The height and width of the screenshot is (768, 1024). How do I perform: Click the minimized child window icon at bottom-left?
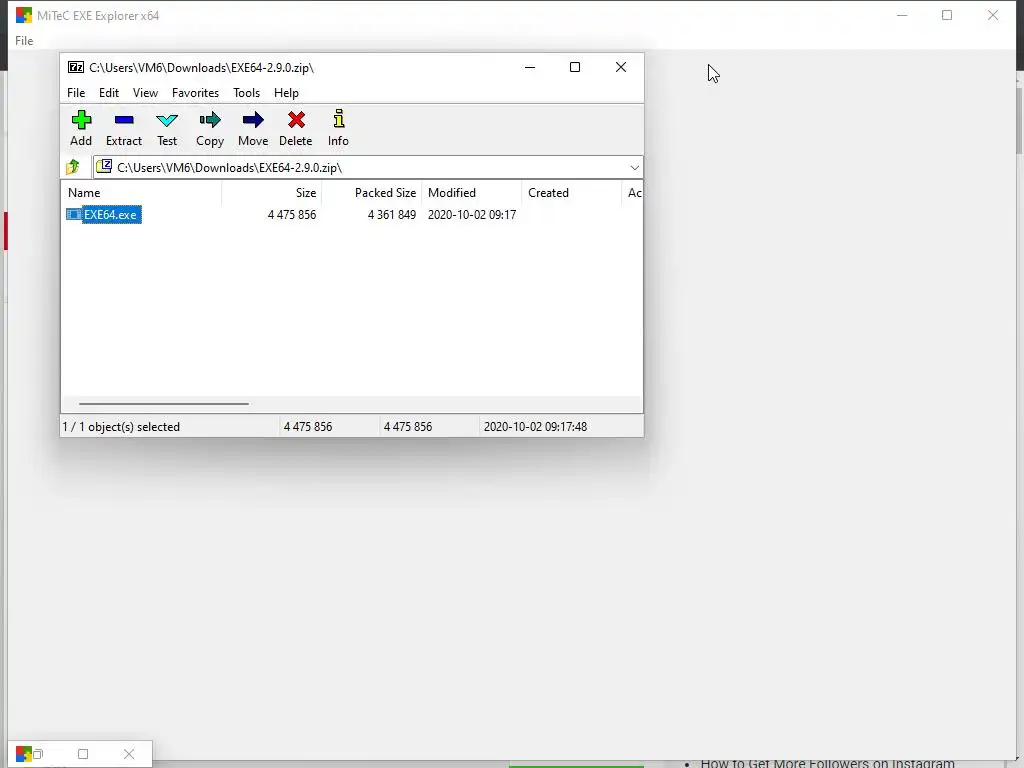pyautogui.click(x=24, y=754)
